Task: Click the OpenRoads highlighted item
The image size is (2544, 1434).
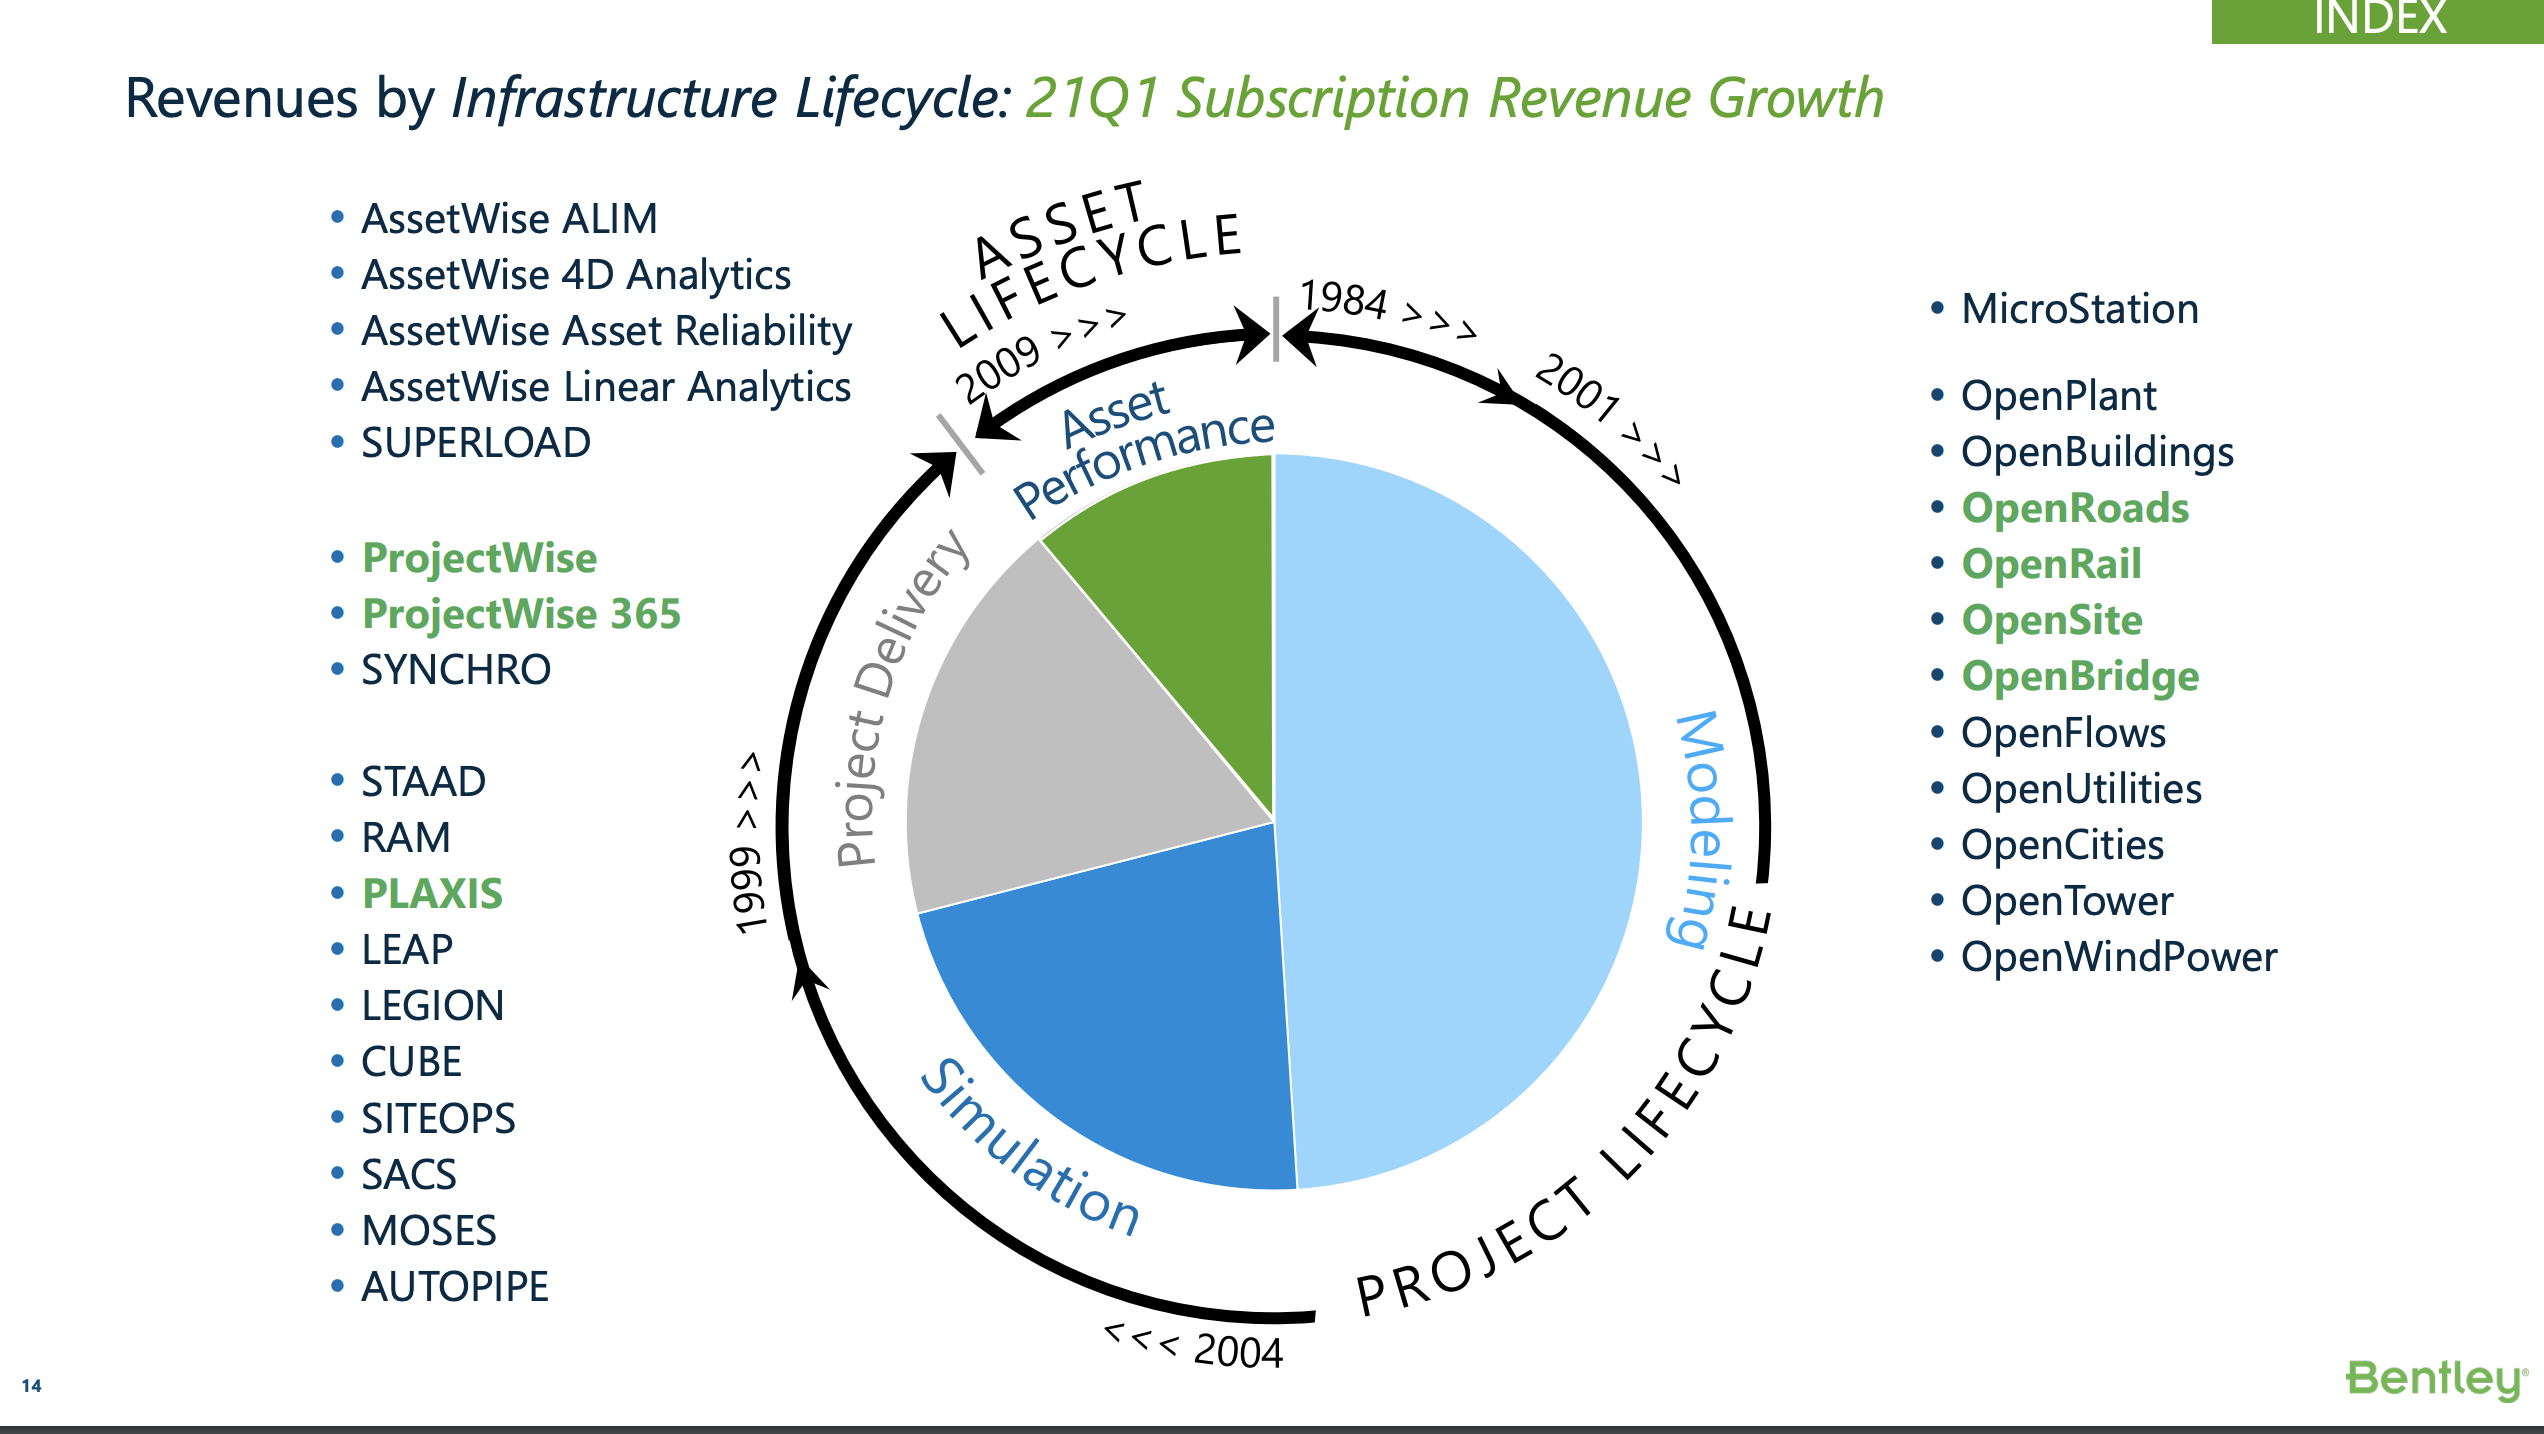Action: [2075, 508]
